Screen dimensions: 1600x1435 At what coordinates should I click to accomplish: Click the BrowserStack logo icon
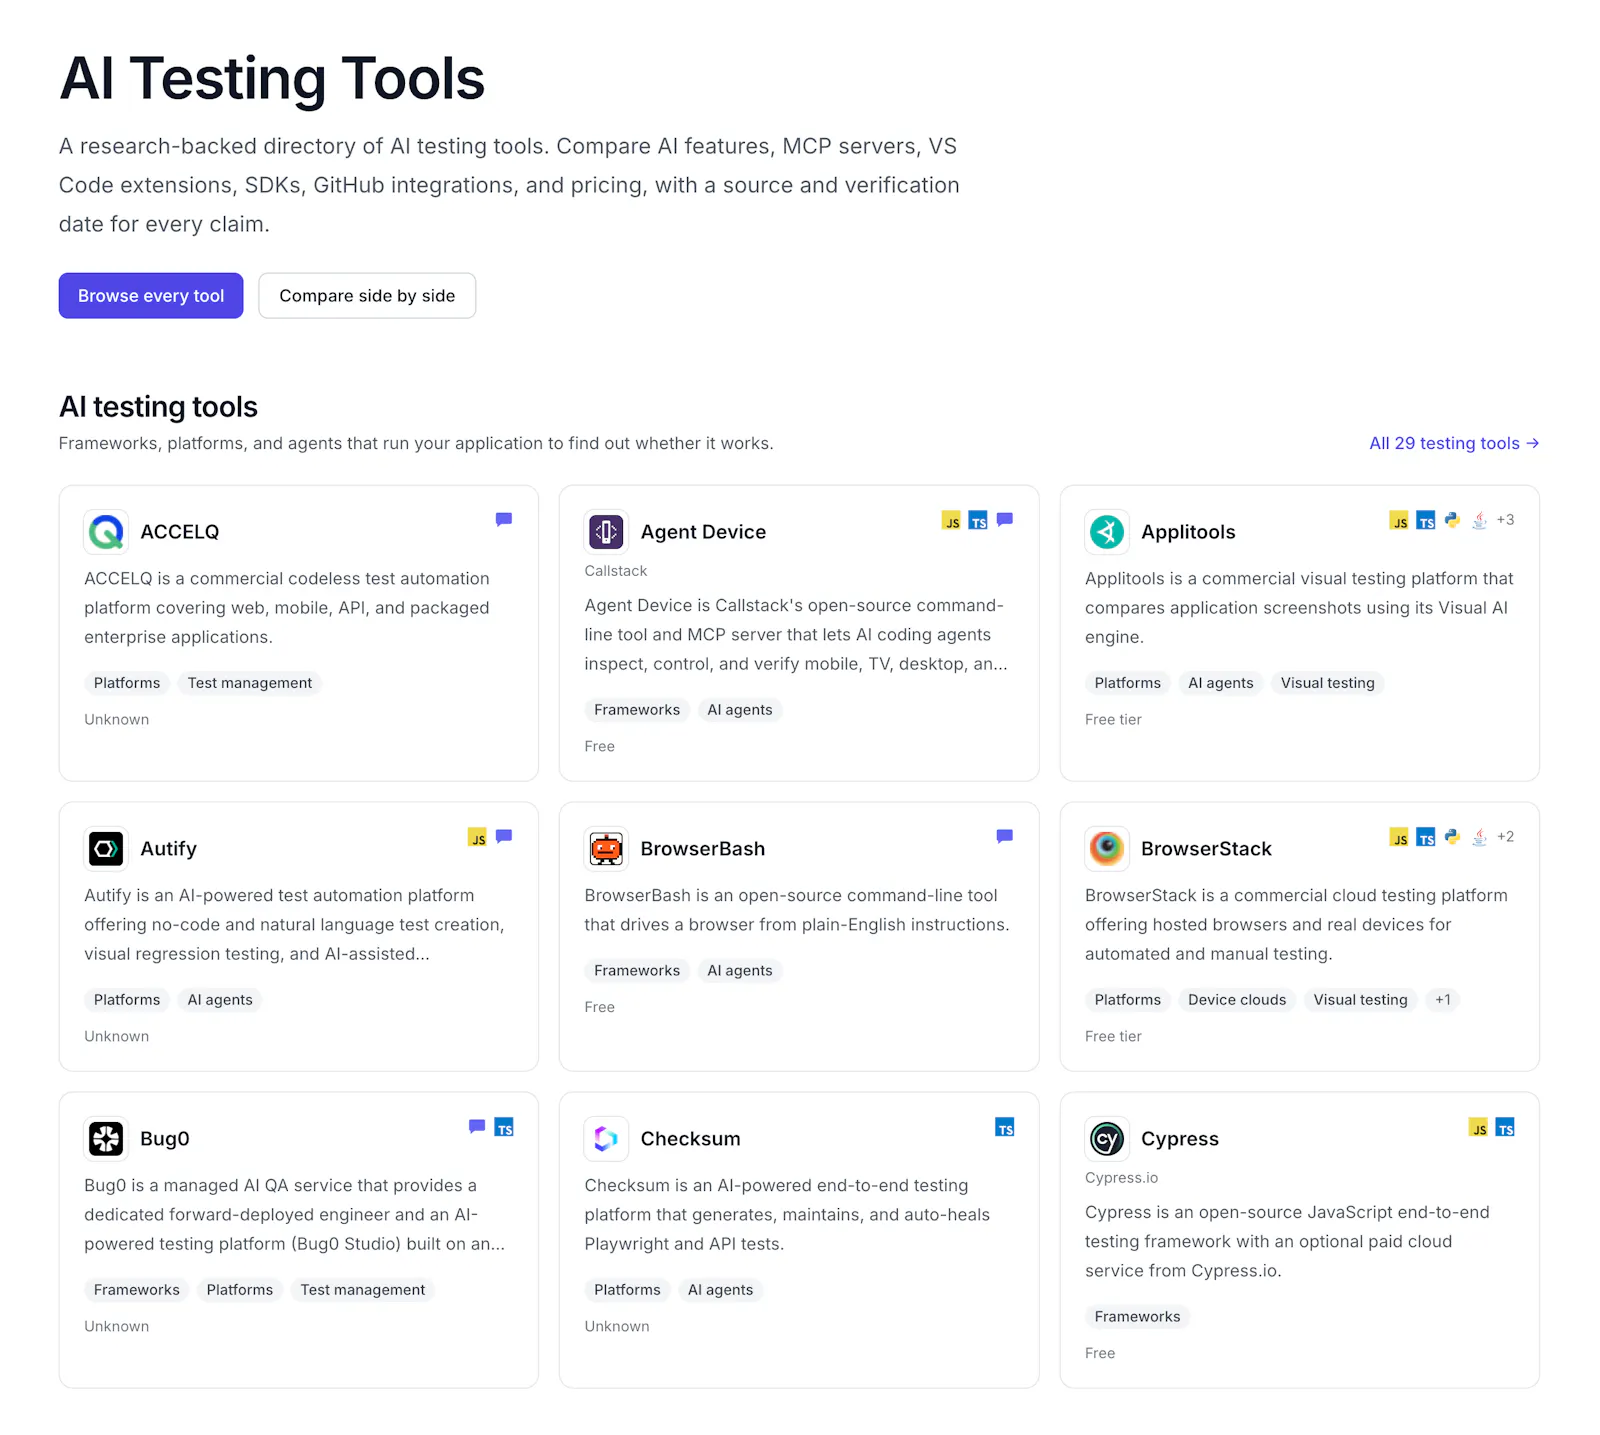click(1107, 849)
